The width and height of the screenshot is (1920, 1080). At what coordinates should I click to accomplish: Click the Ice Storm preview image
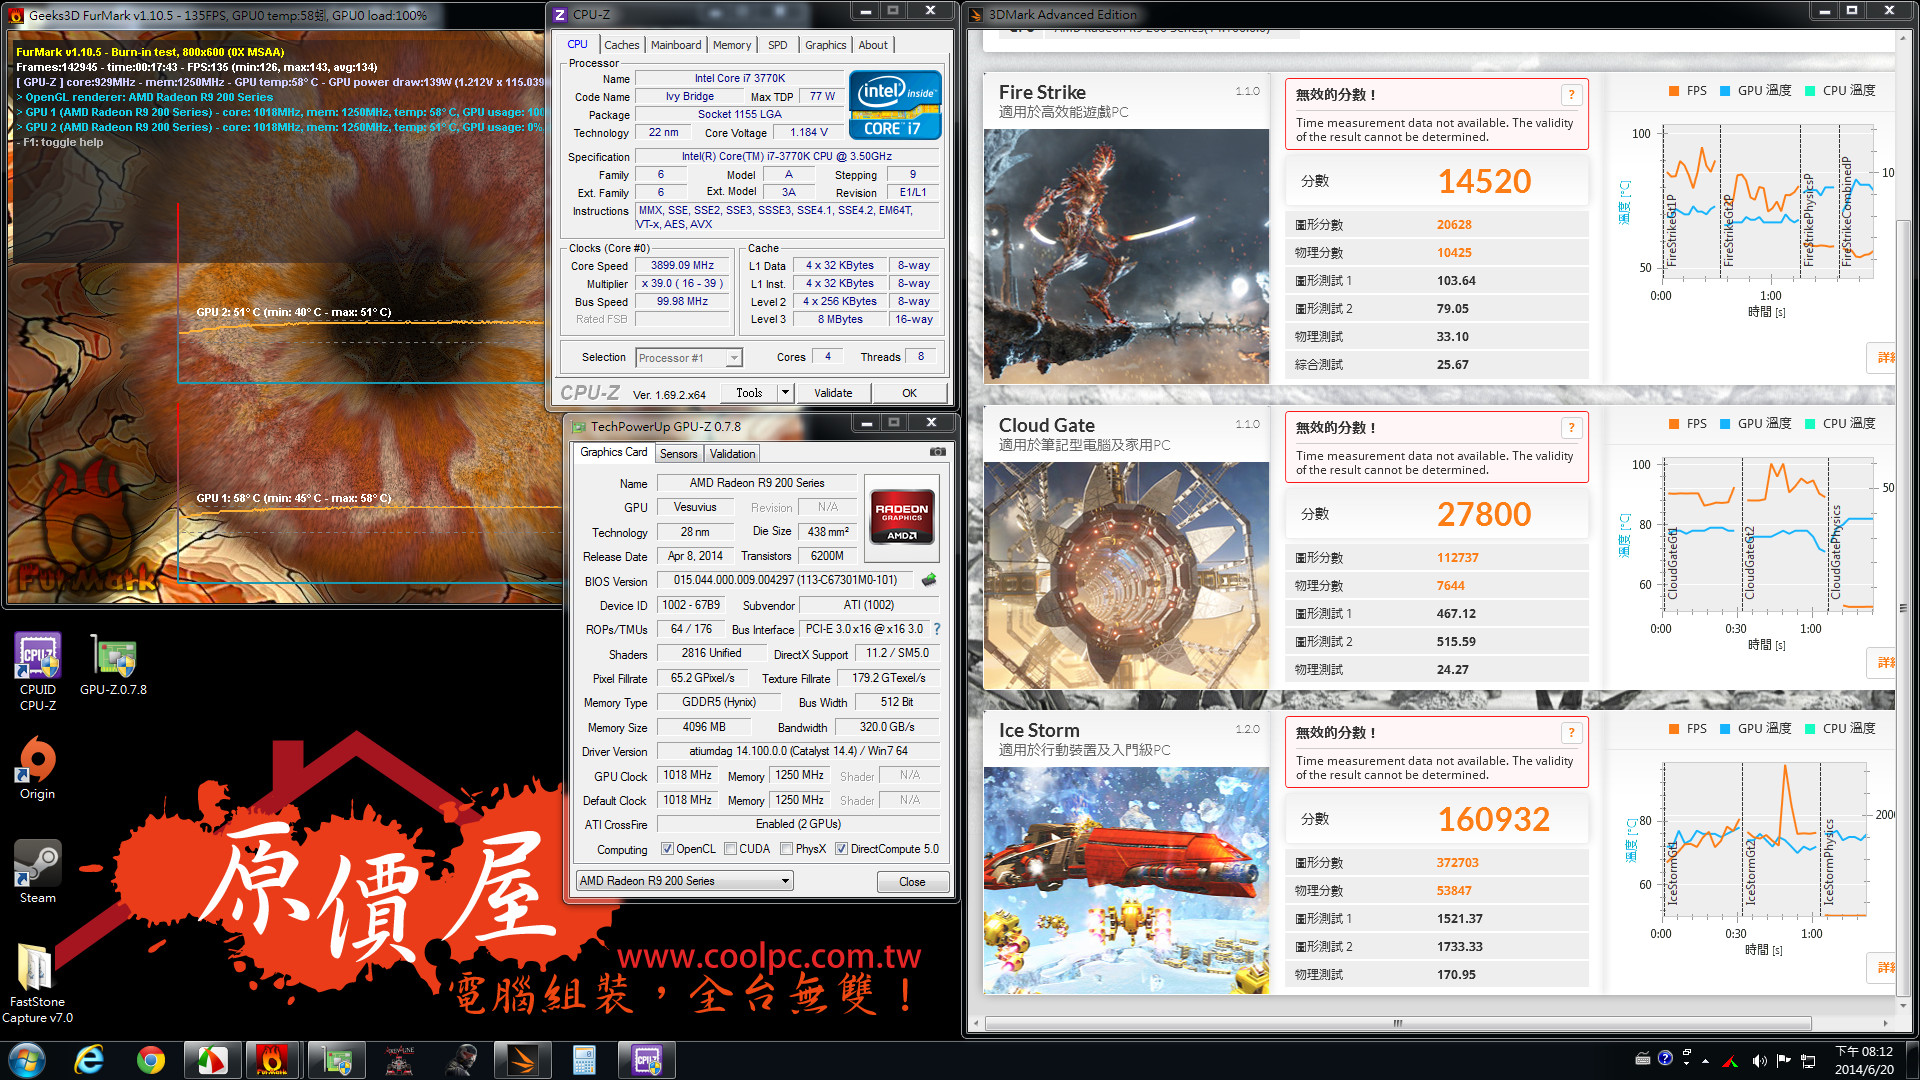point(1126,880)
